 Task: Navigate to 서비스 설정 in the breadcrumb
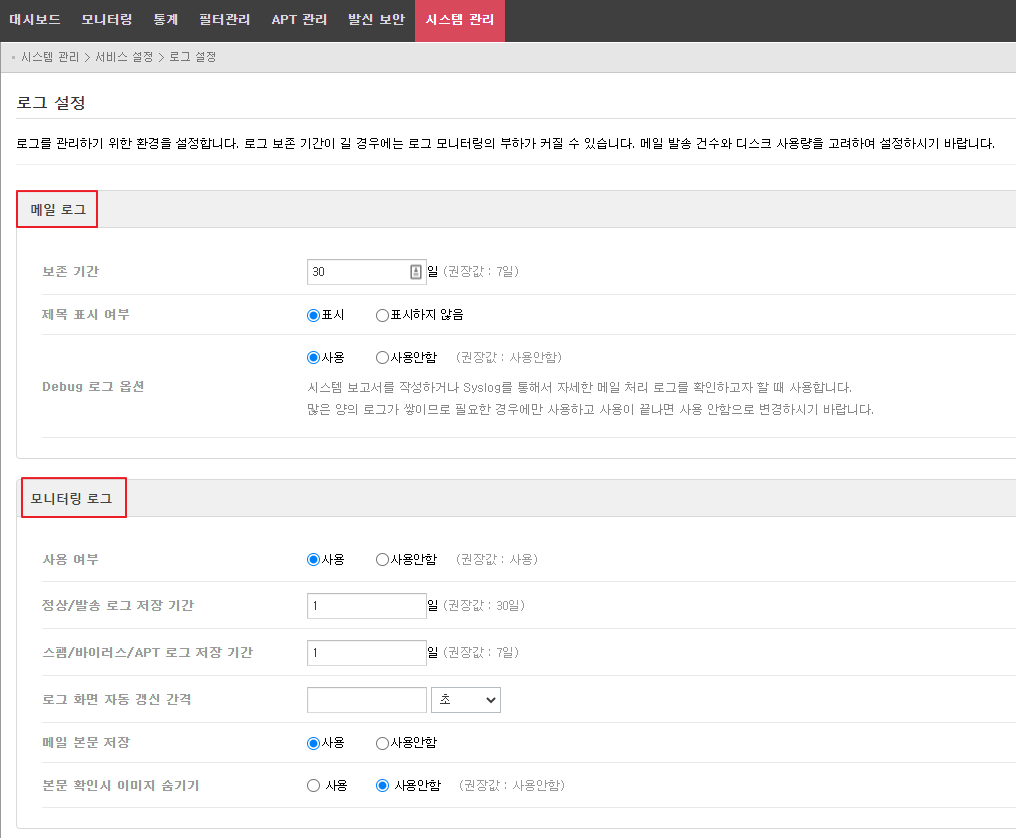click(x=124, y=57)
